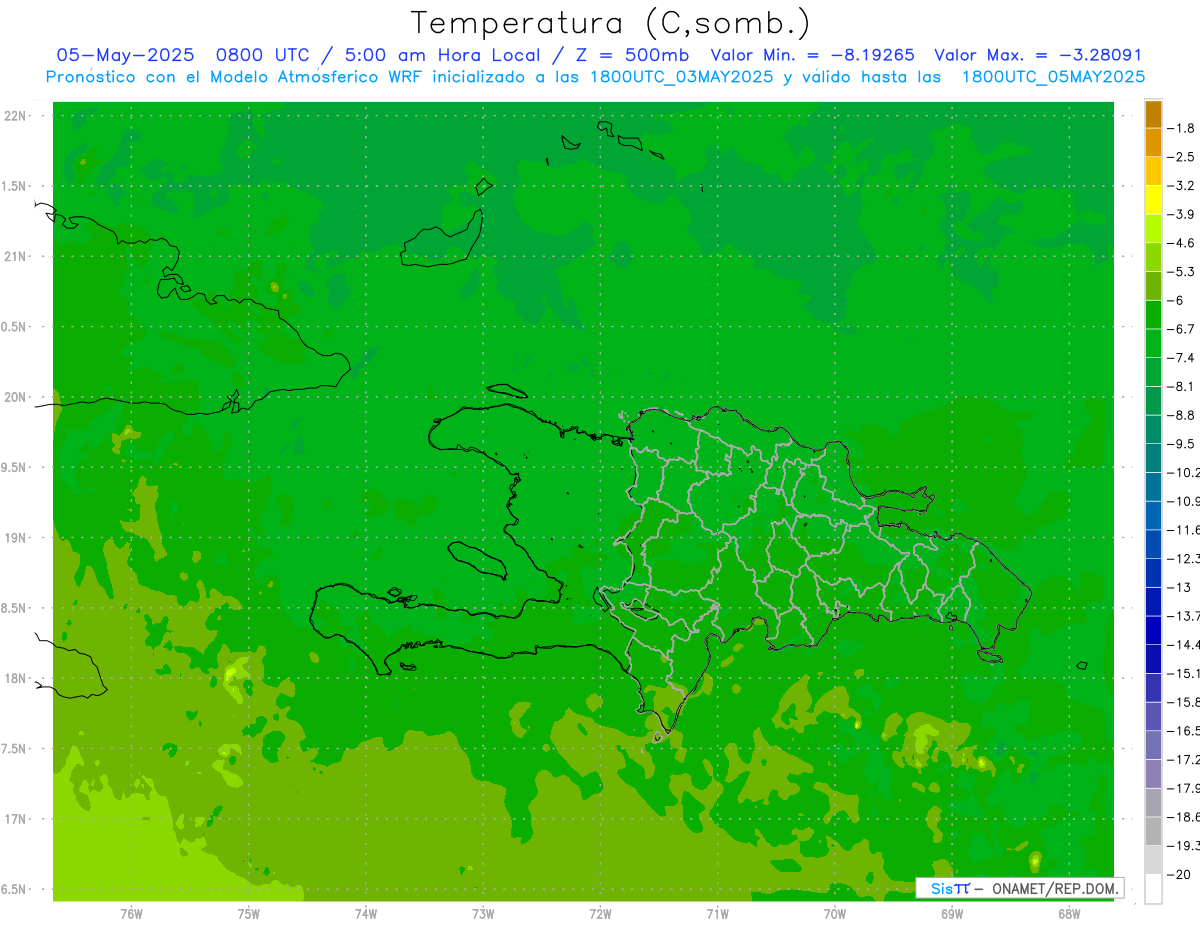1200x927 pixels.
Task: Click the 'Temperatura (C,somb.)' chart title
Action: point(610,22)
